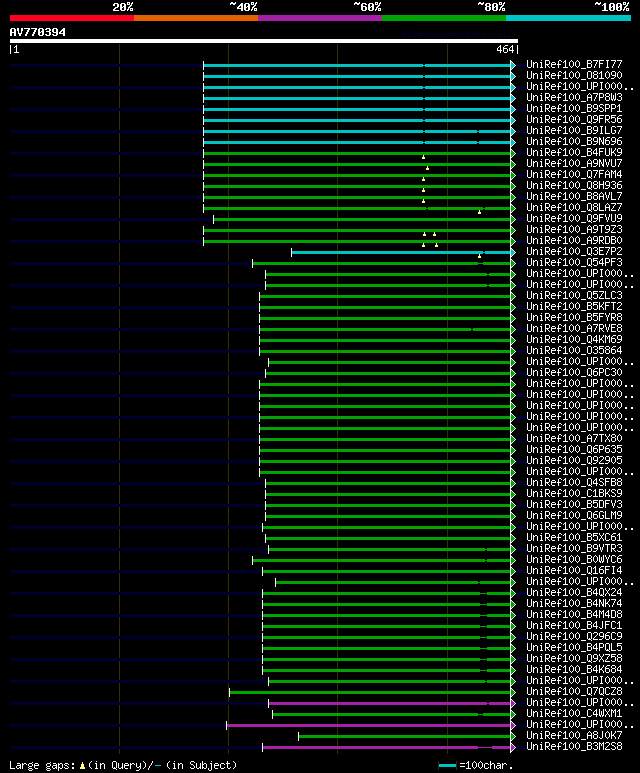Select the UniRef100_Q8LAZ7 label
Screen dimensions: 640x773
[574, 208]
